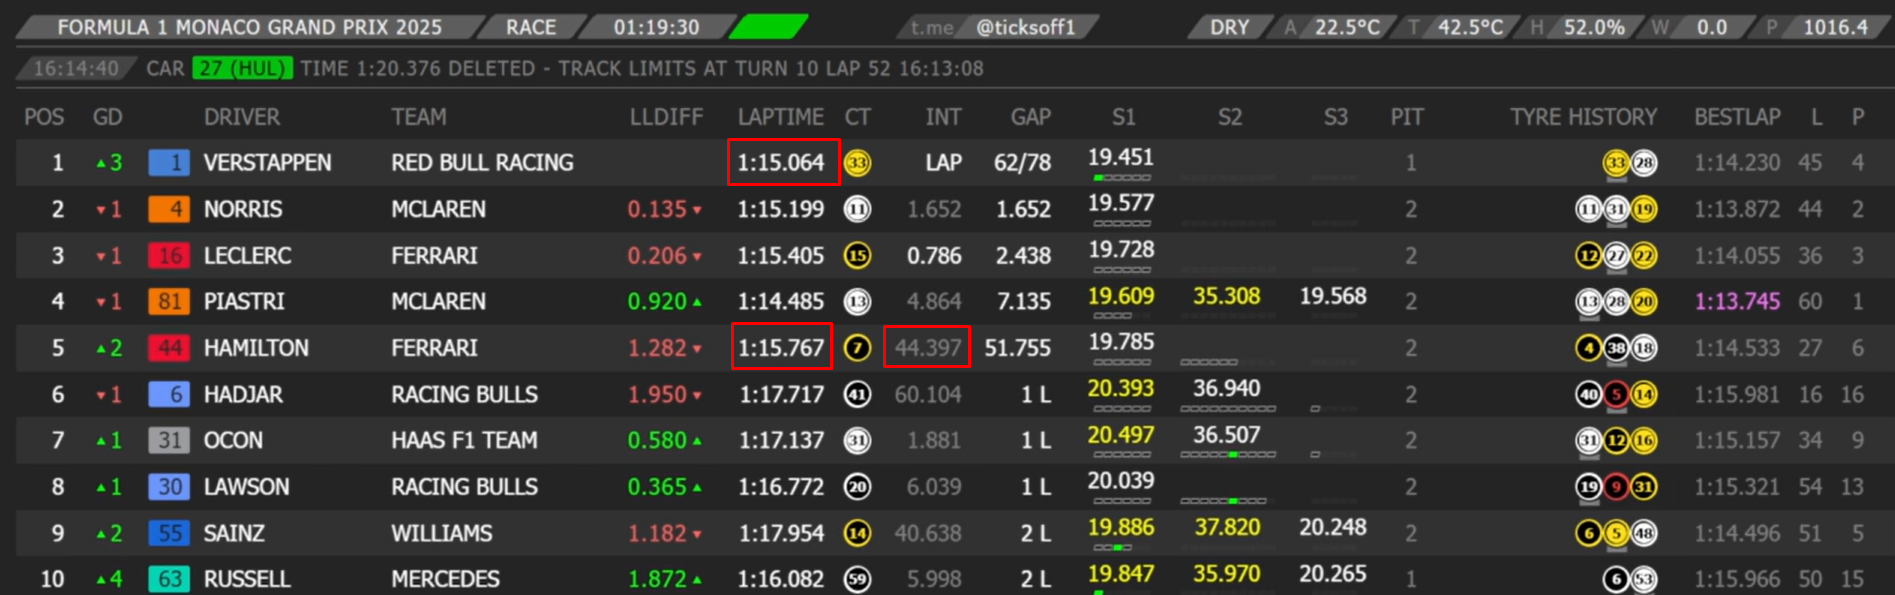Image resolution: width=1895 pixels, height=595 pixels.
Task: Click Russell's teal car number 63 badge
Action: coord(169,579)
